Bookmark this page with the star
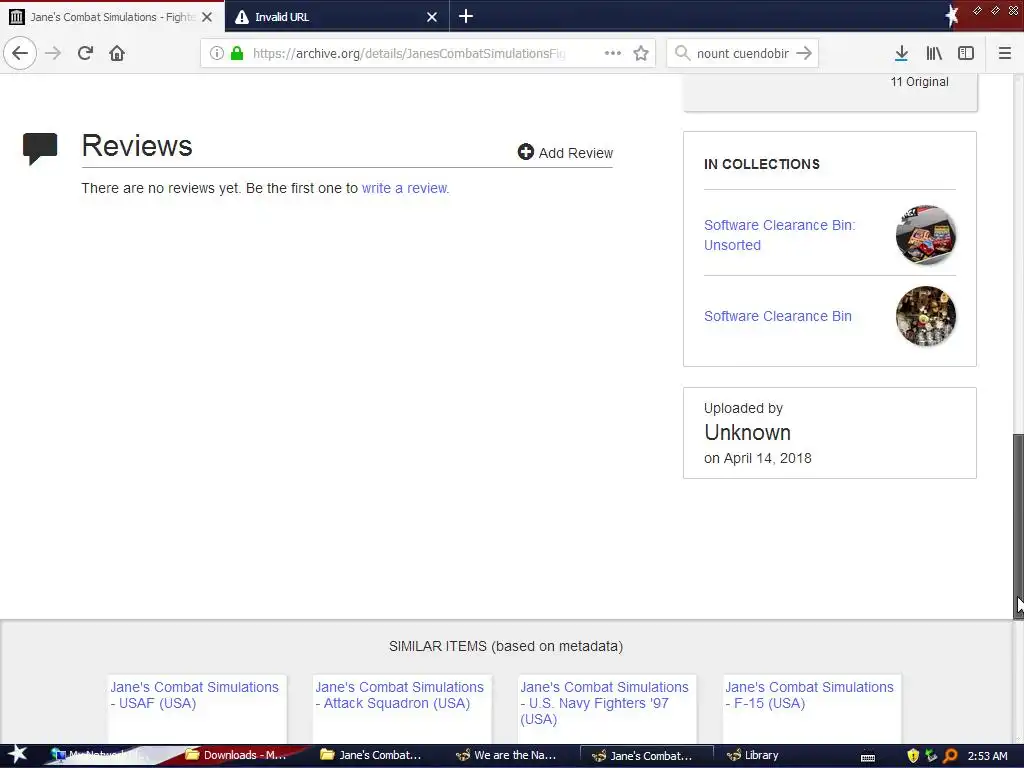The image size is (1024, 768). (x=641, y=53)
